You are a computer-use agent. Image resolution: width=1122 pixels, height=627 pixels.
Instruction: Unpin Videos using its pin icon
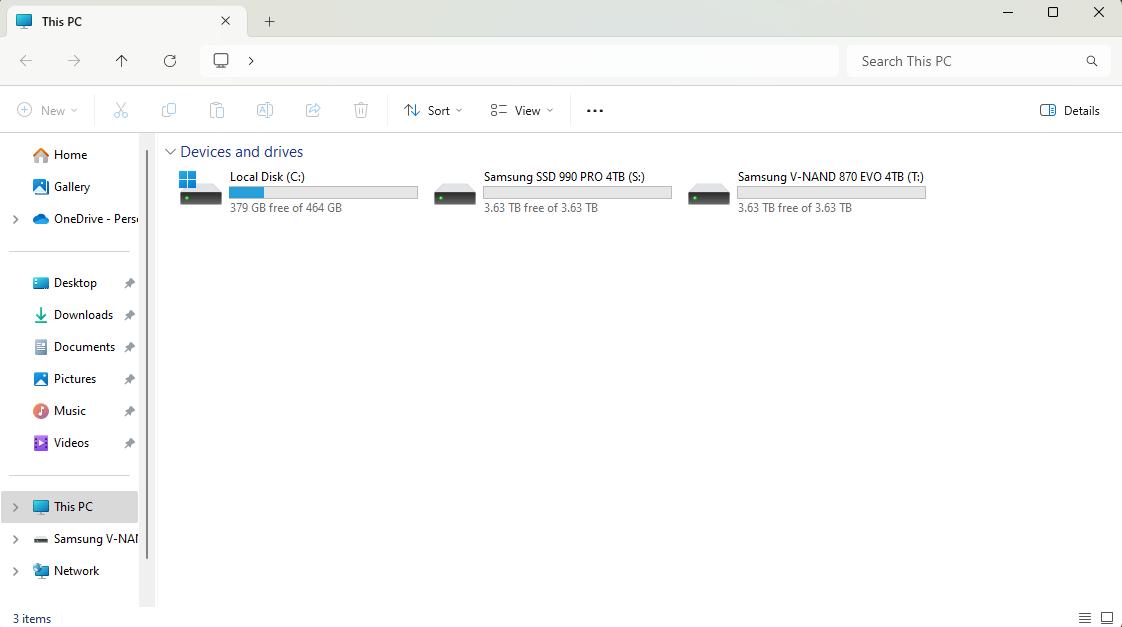point(130,443)
